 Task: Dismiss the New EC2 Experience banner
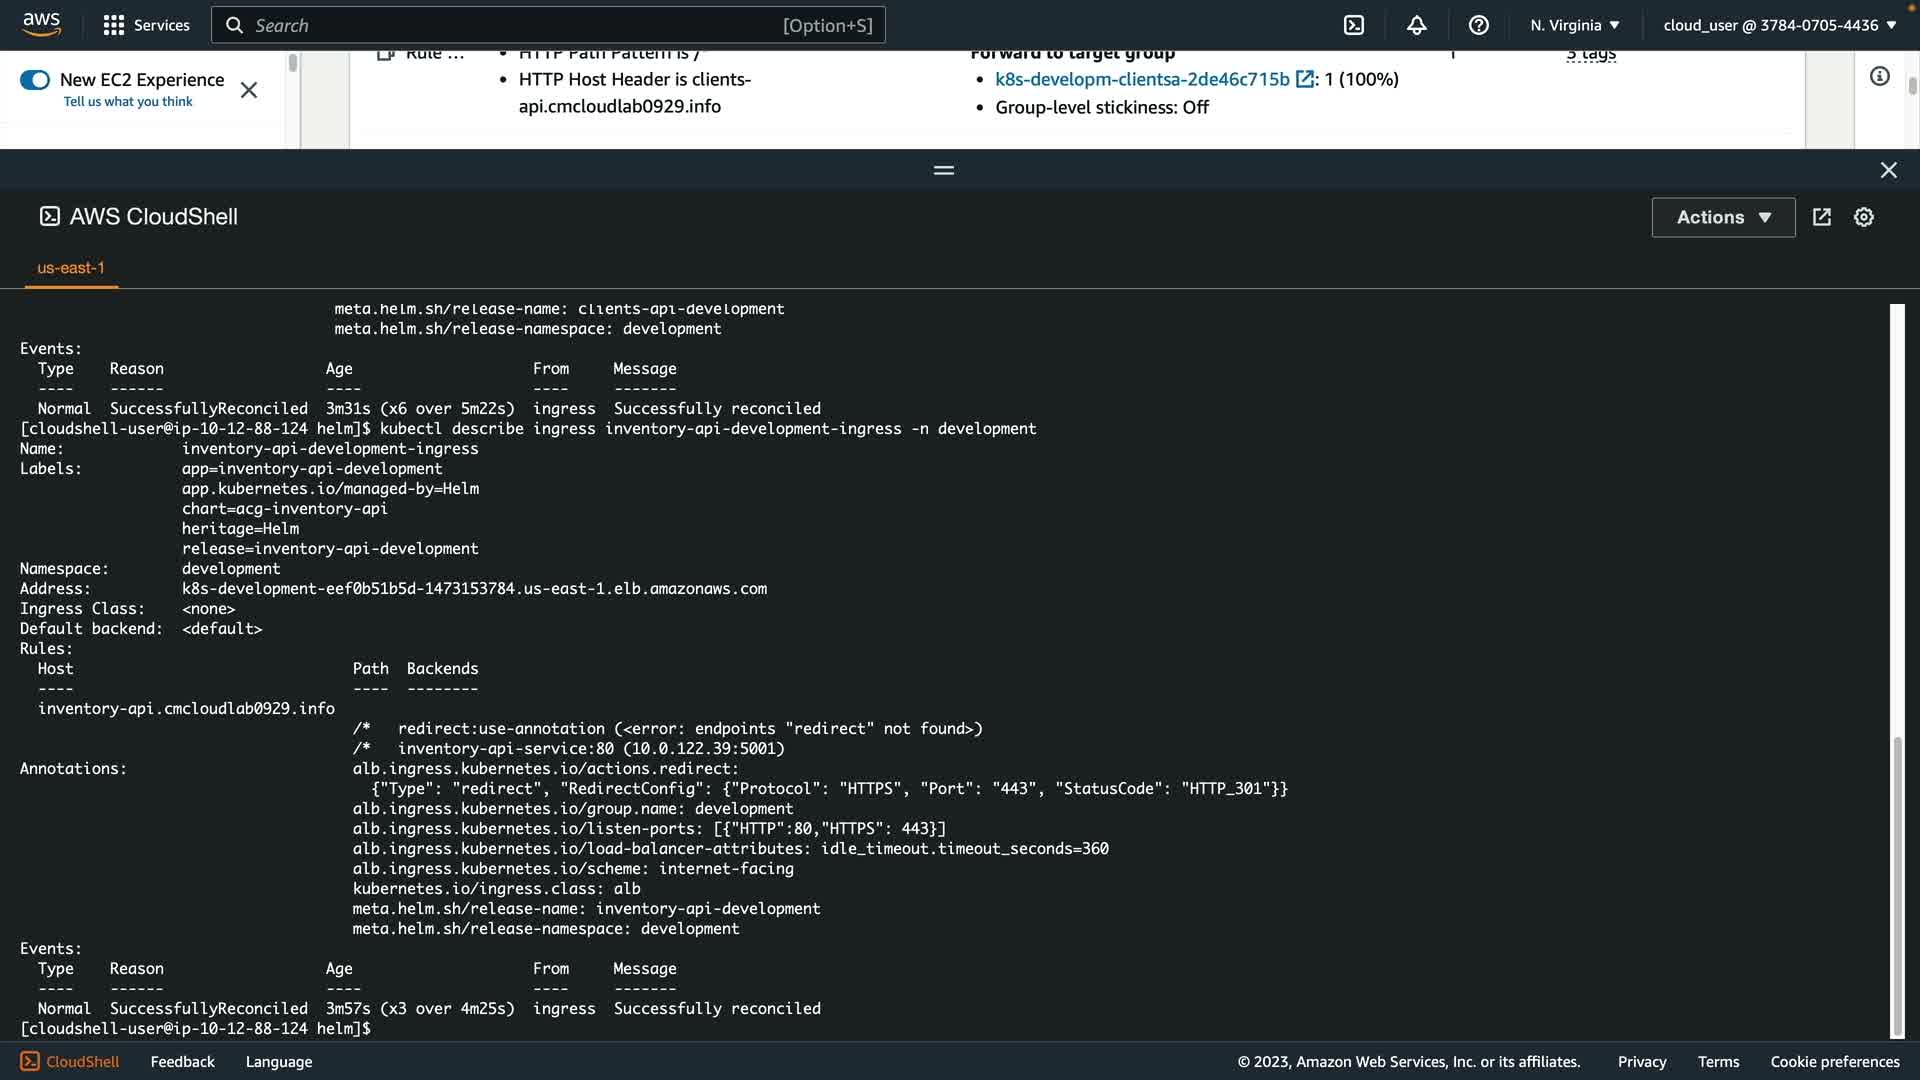[249, 90]
